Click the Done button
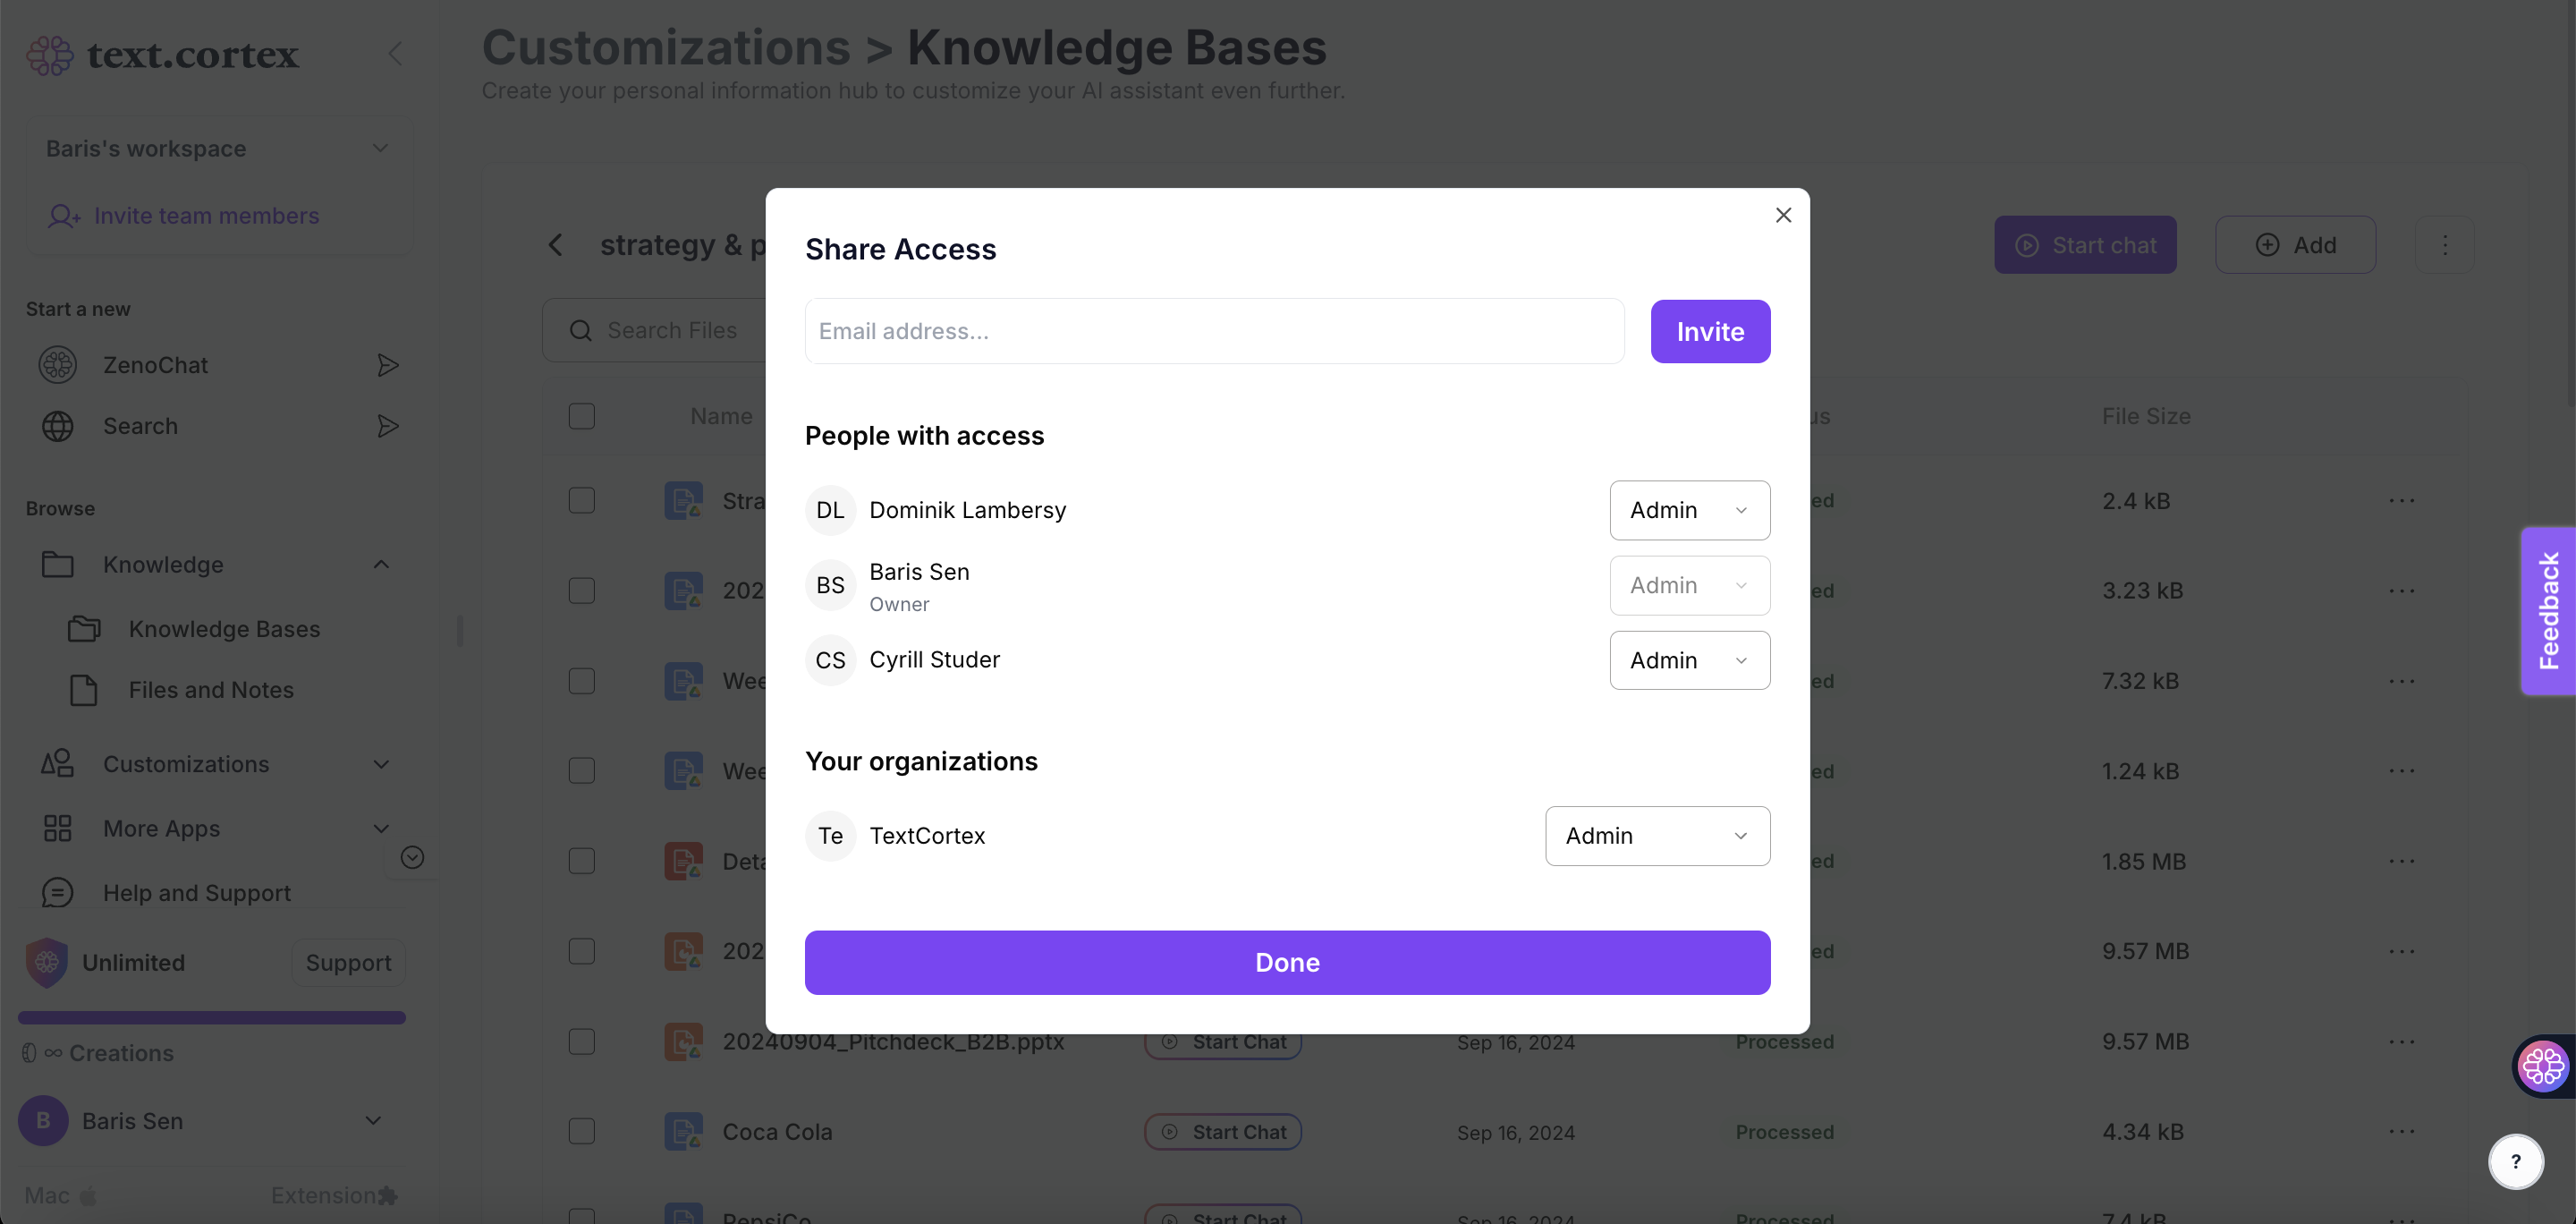This screenshot has width=2576, height=1224. click(1287, 962)
